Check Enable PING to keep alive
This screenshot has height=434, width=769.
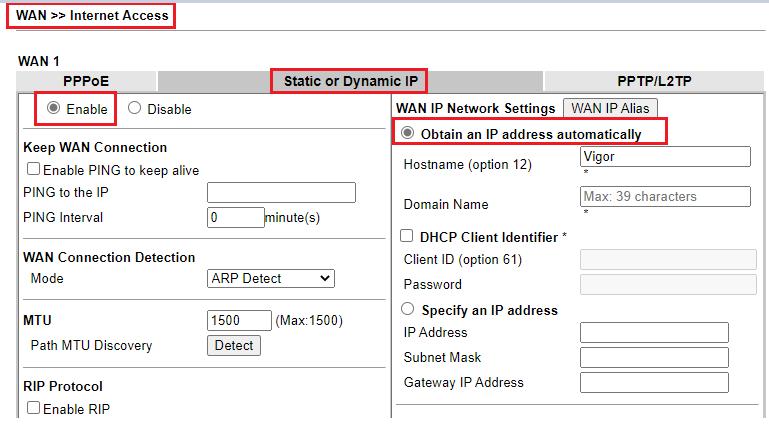click(x=33, y=170)
